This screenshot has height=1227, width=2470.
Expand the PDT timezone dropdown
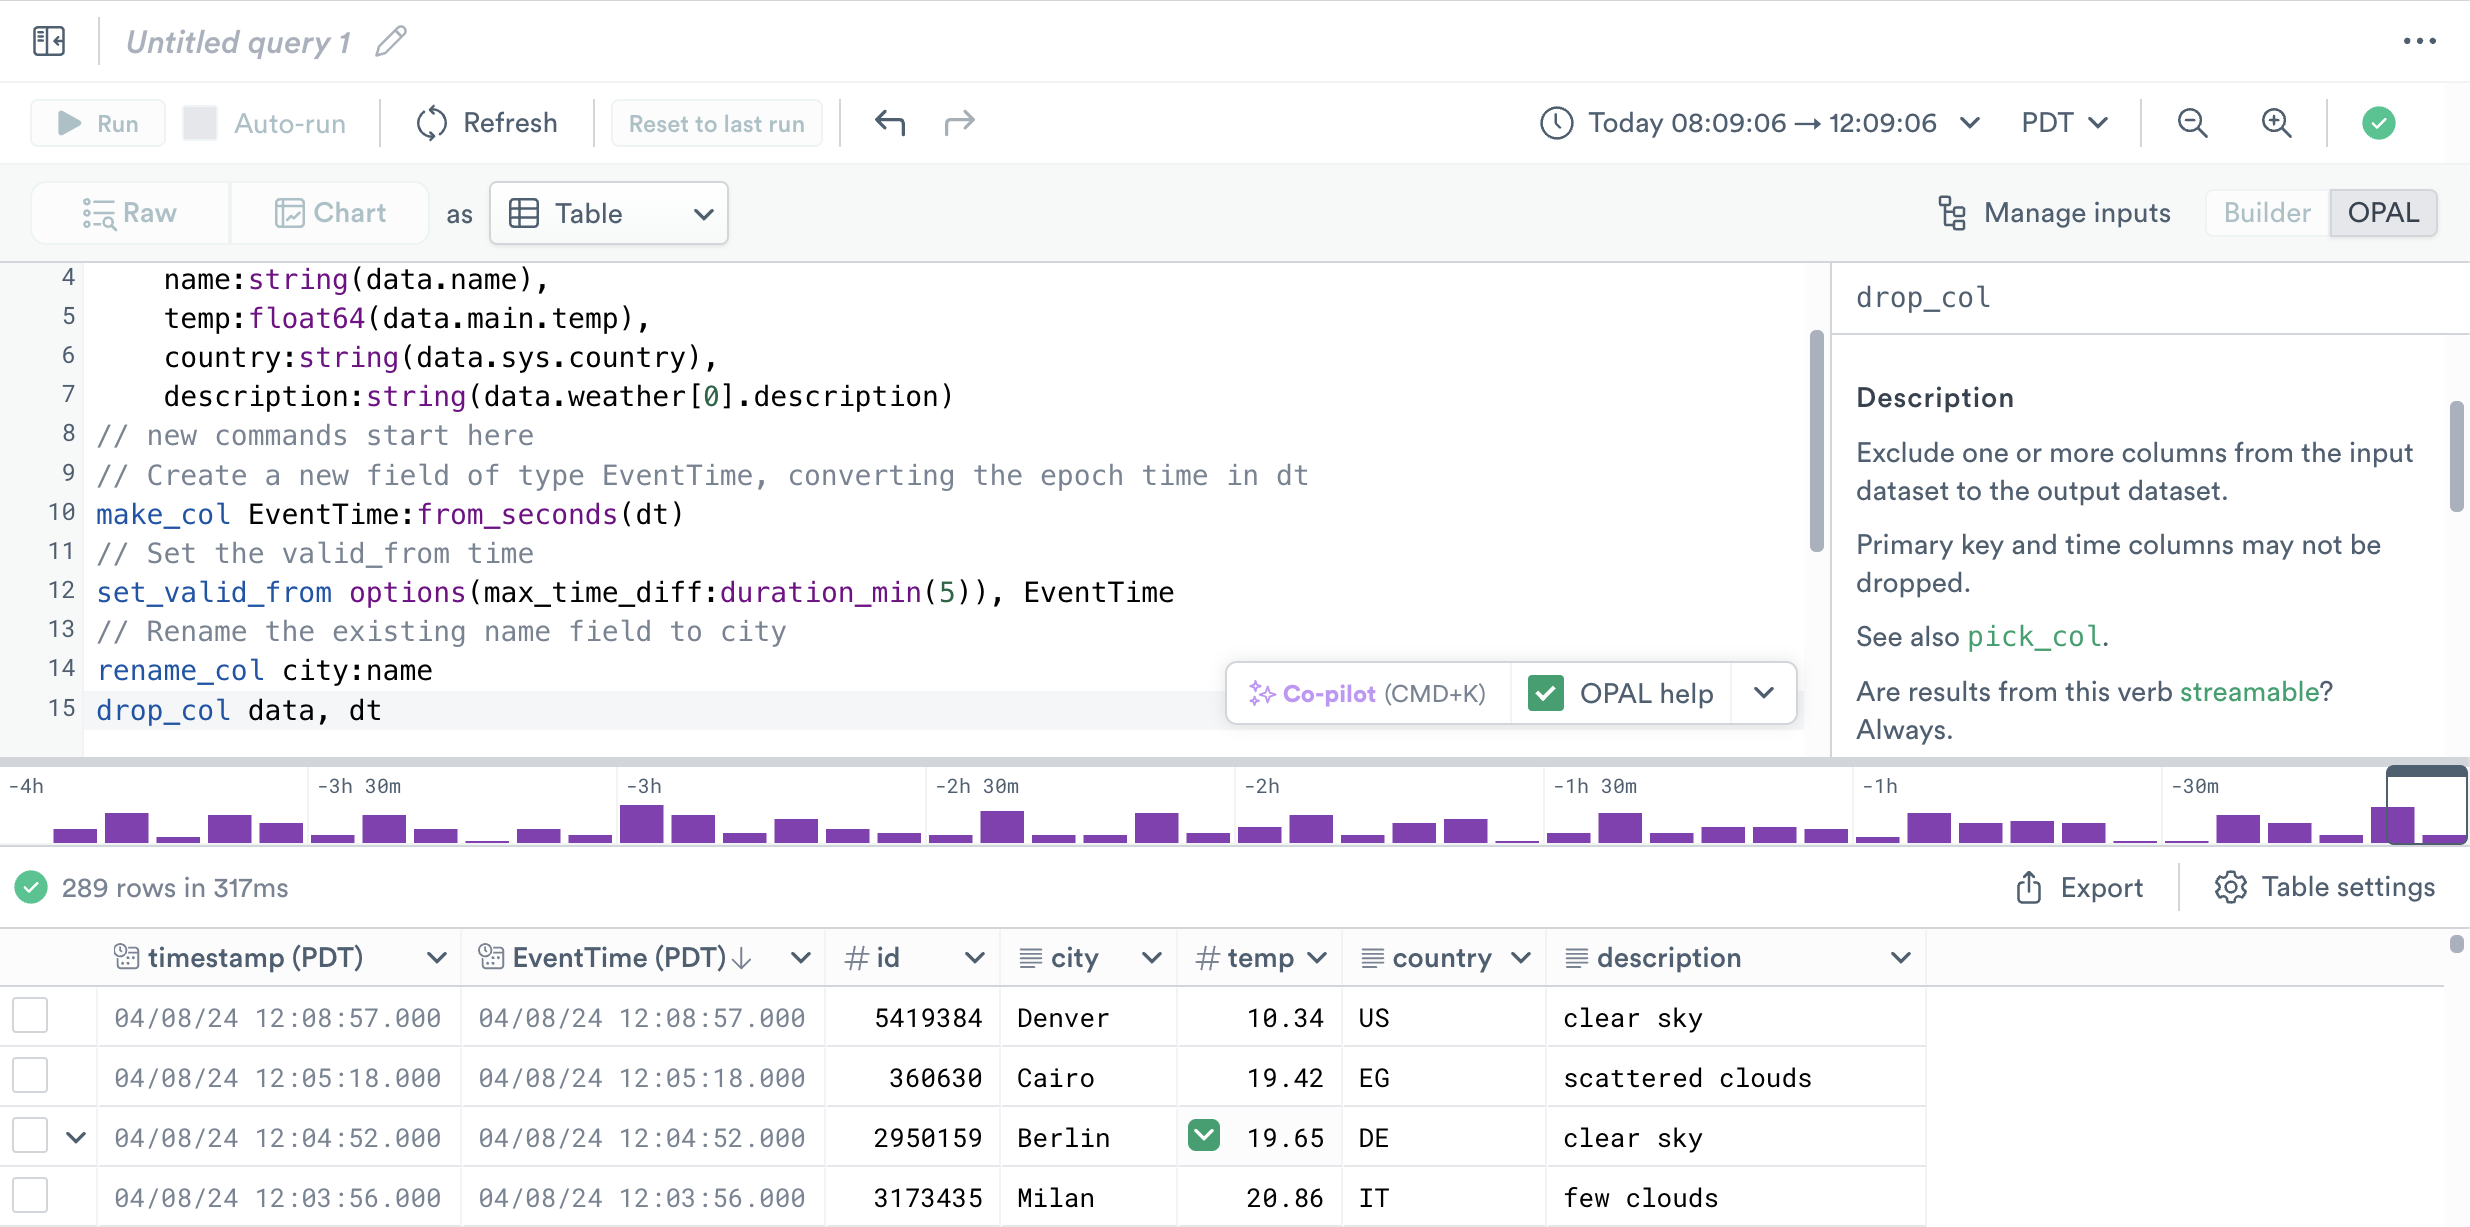(x=2064, y=123)
